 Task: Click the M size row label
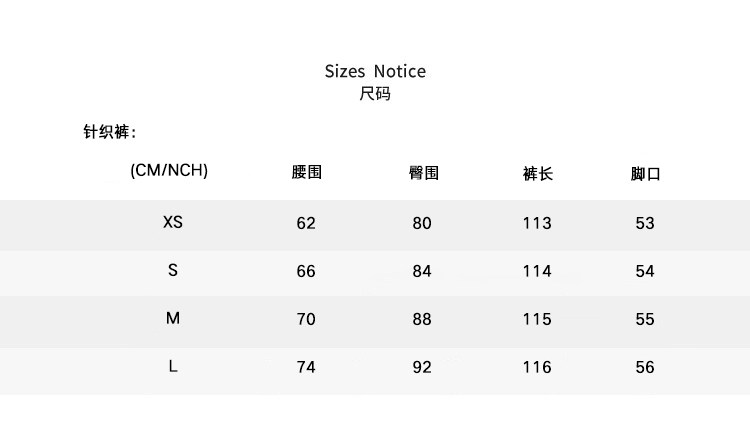[x=173, y=318]
